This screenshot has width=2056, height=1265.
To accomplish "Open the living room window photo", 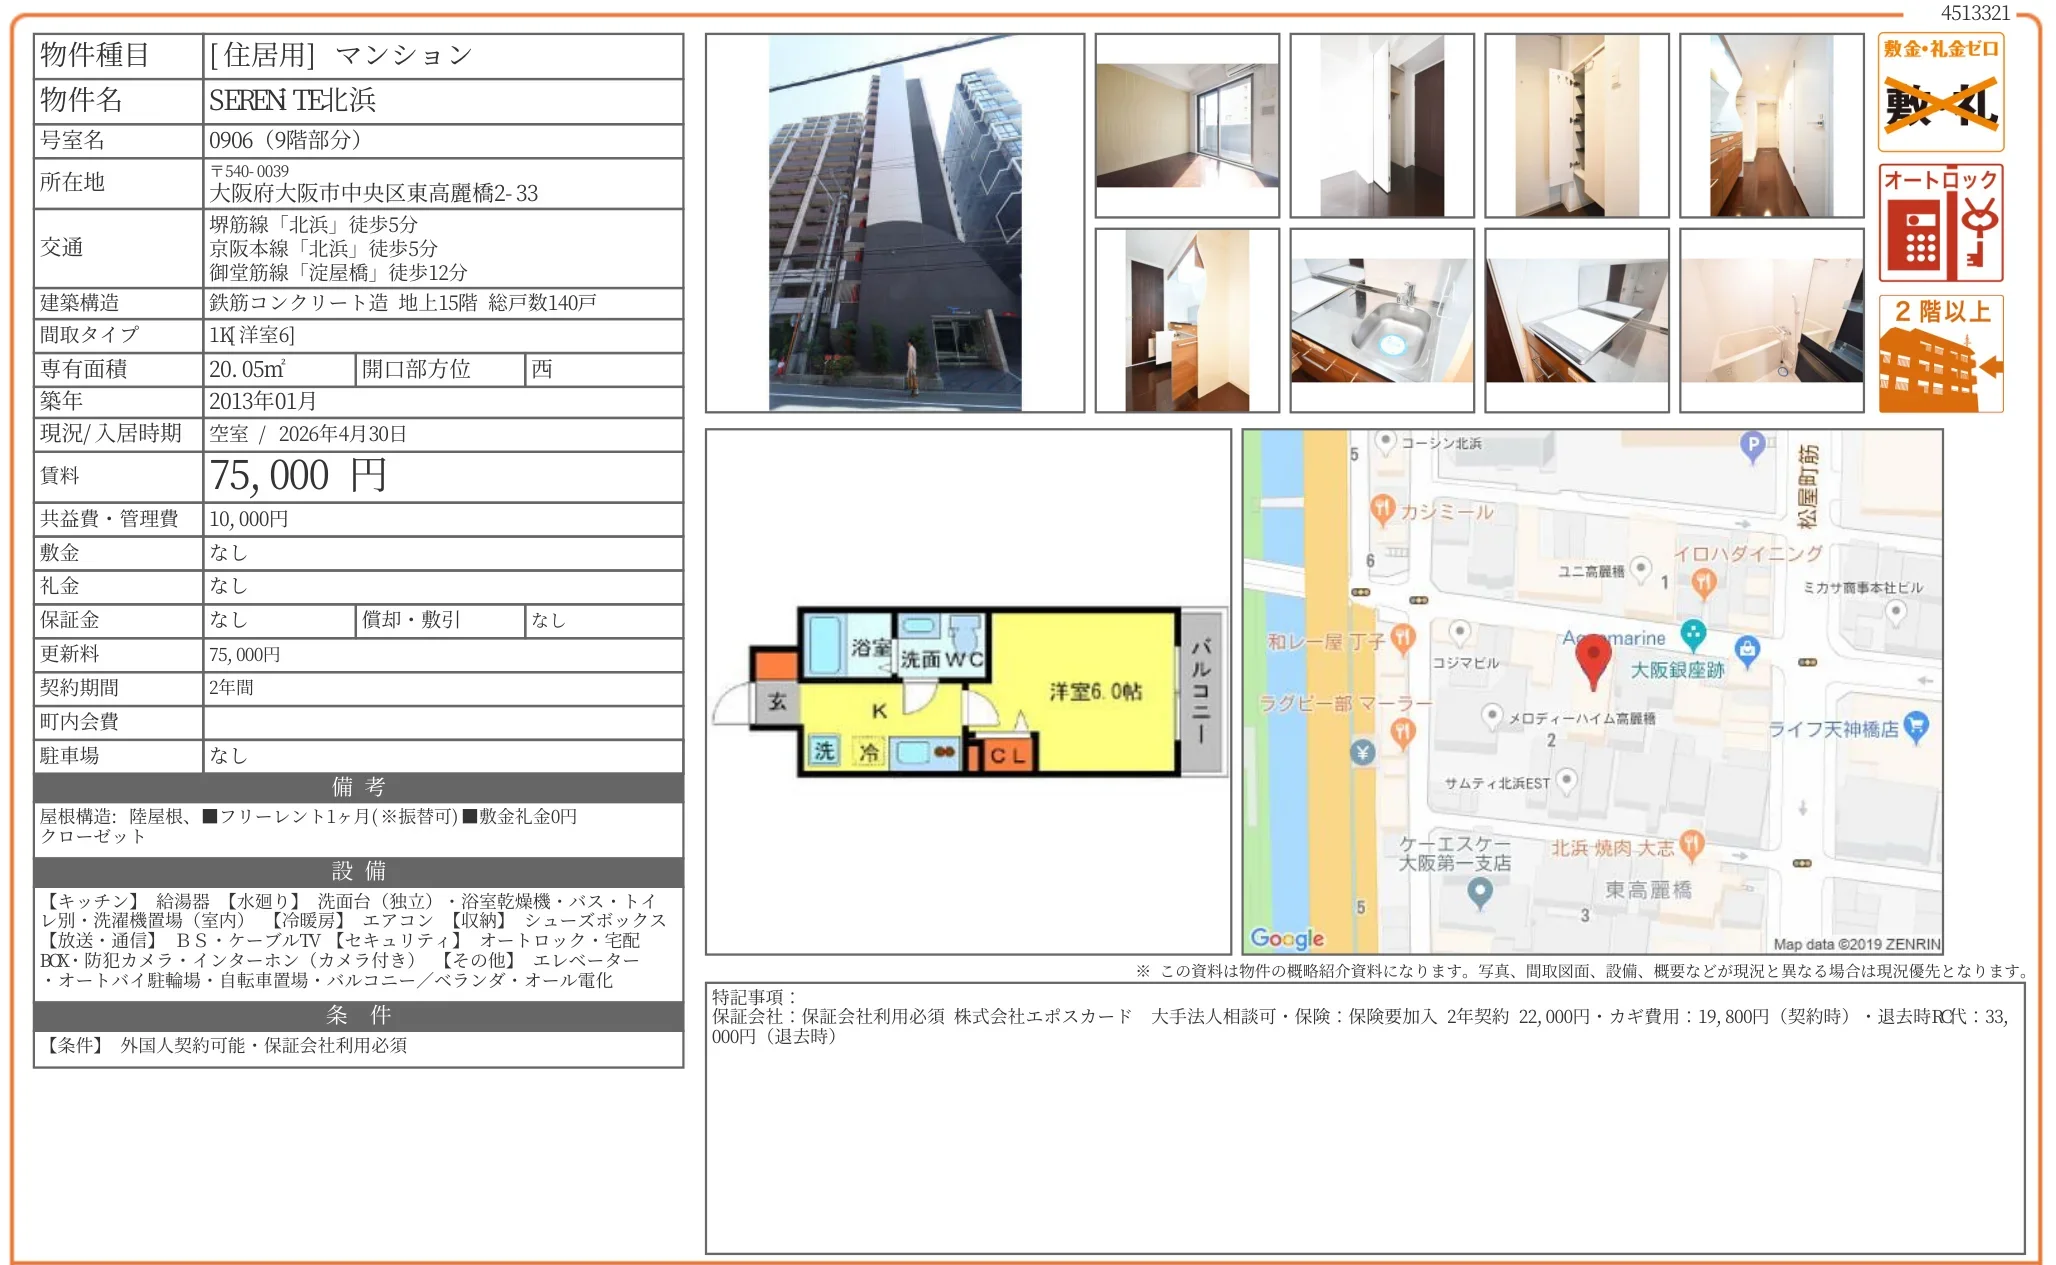I will coord(1186,126).
